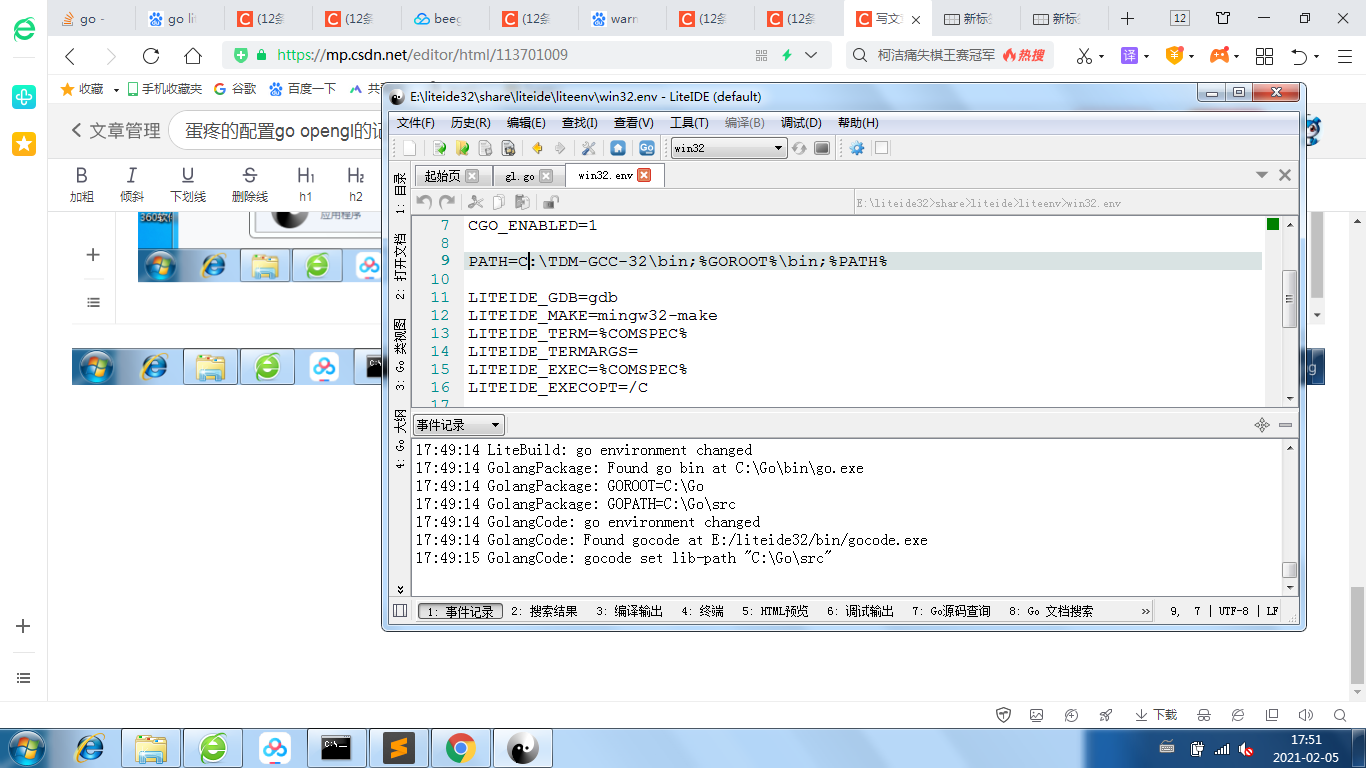Go forward with the gray right arrow
1366x768 pixels.
560,148
